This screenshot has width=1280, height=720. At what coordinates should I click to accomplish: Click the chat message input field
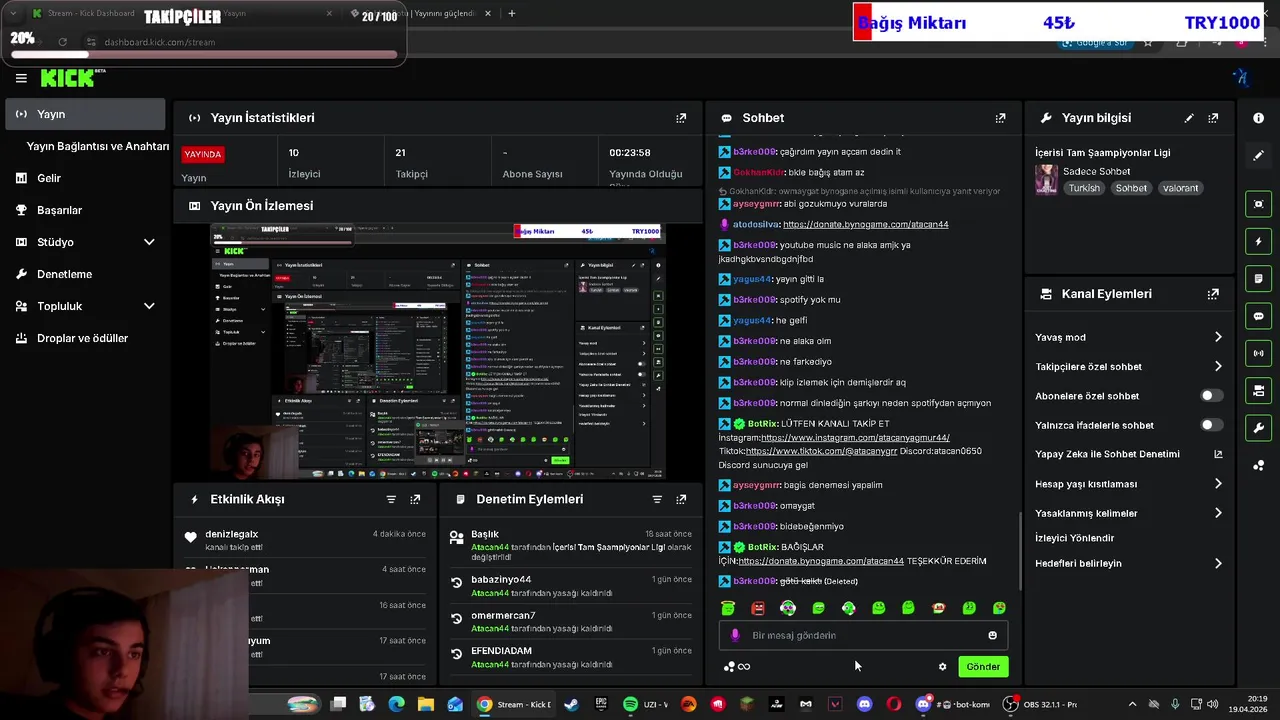point(863,635)
